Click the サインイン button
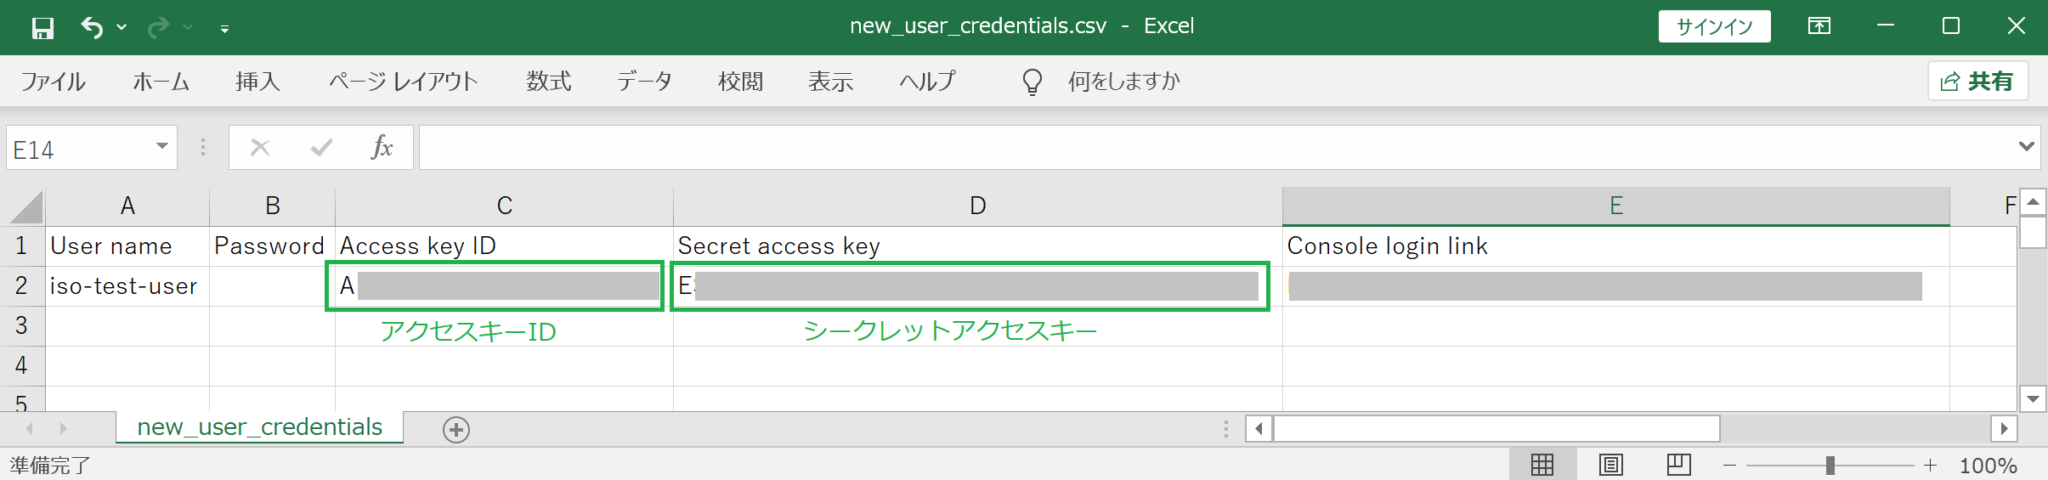 pos(1714,27)
